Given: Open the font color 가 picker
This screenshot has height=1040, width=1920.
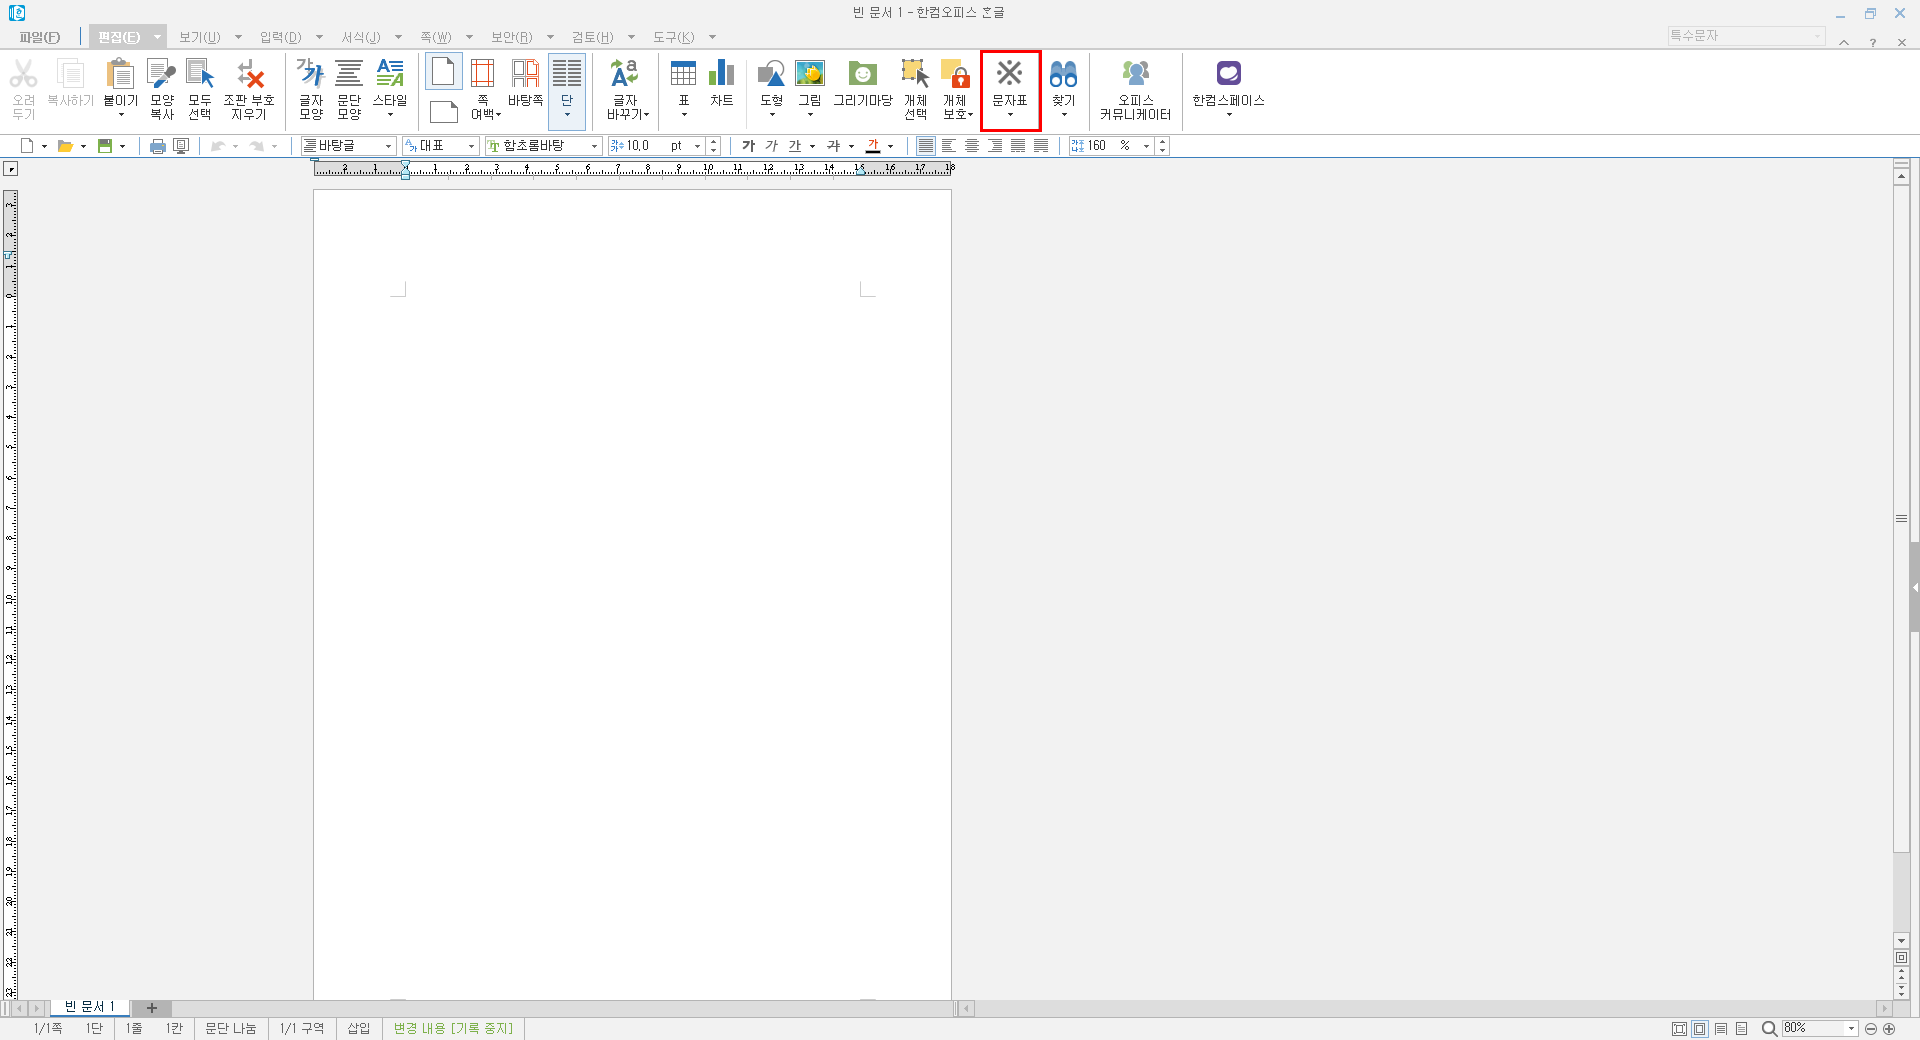Looking at the screenshot, I should [x=872, y=146].
